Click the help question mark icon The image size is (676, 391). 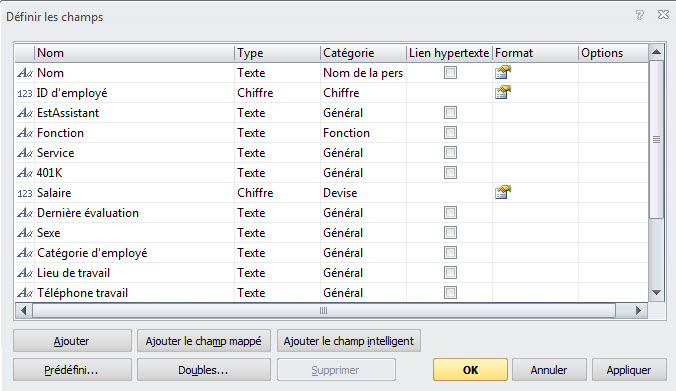pyautogui.click(x=640, y=15)
